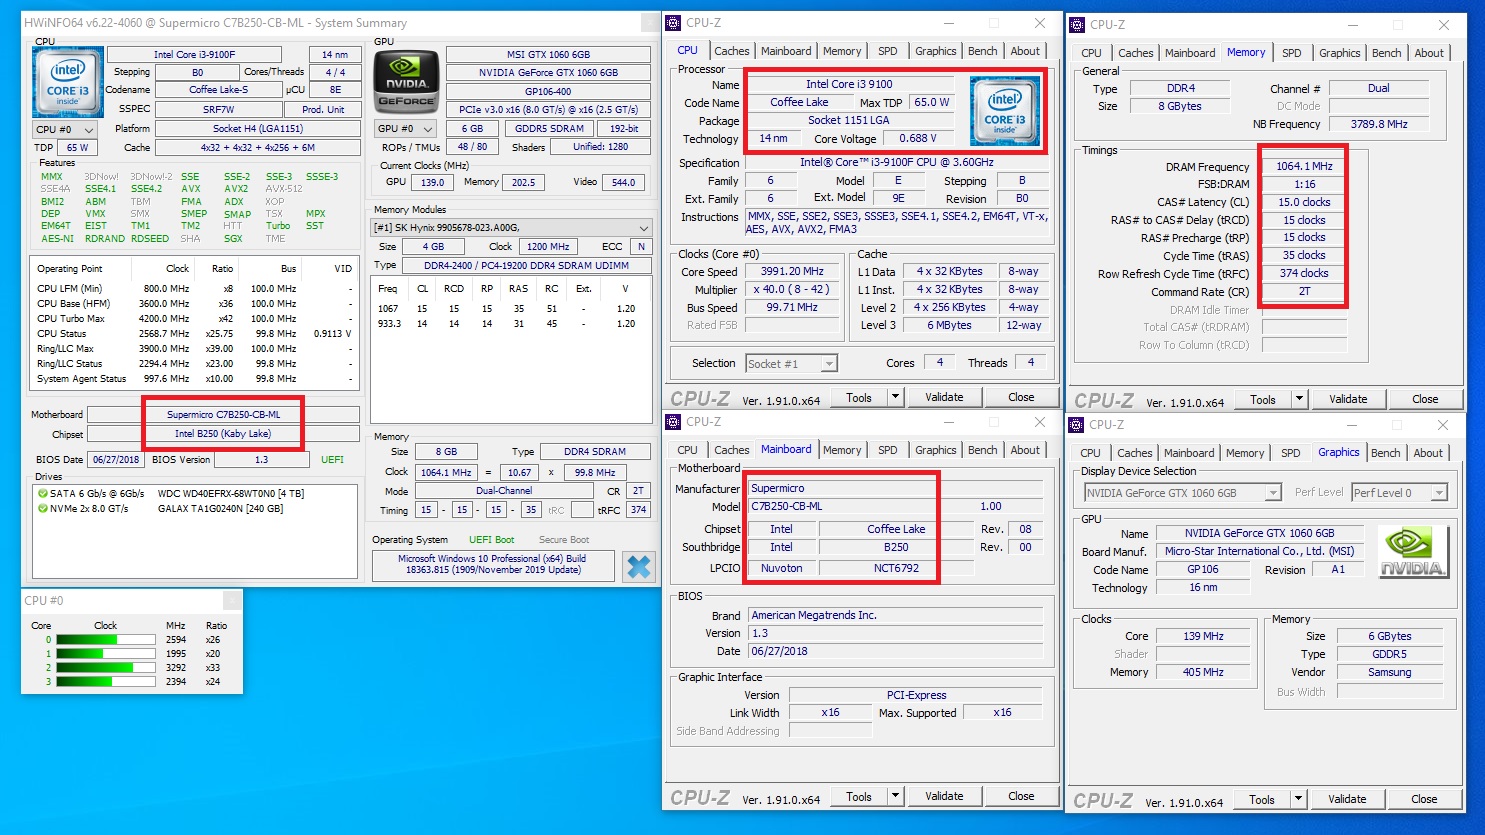Click the Supermicro C7B250-CB-ML motherboard field
This screenshot has width=1485, height=835.
pyautogui.click(x=223, y=414)
